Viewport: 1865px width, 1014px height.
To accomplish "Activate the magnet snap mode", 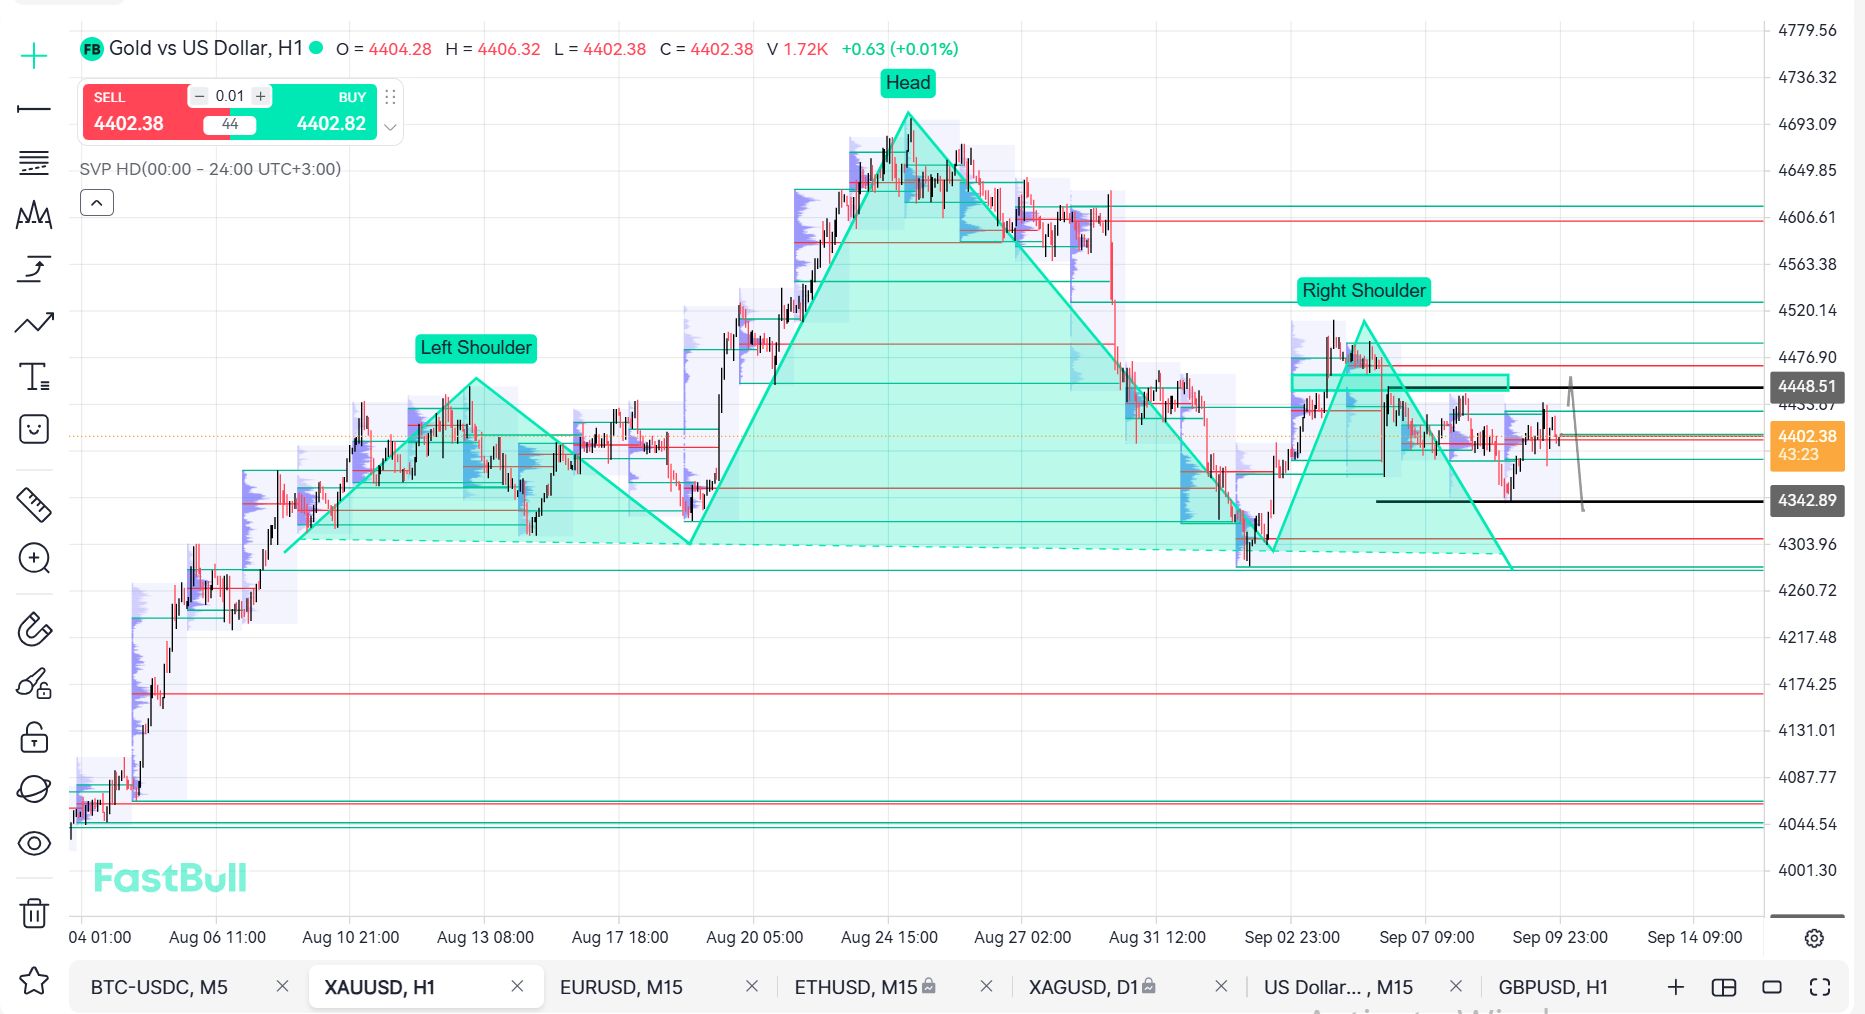I will (34, 630).
